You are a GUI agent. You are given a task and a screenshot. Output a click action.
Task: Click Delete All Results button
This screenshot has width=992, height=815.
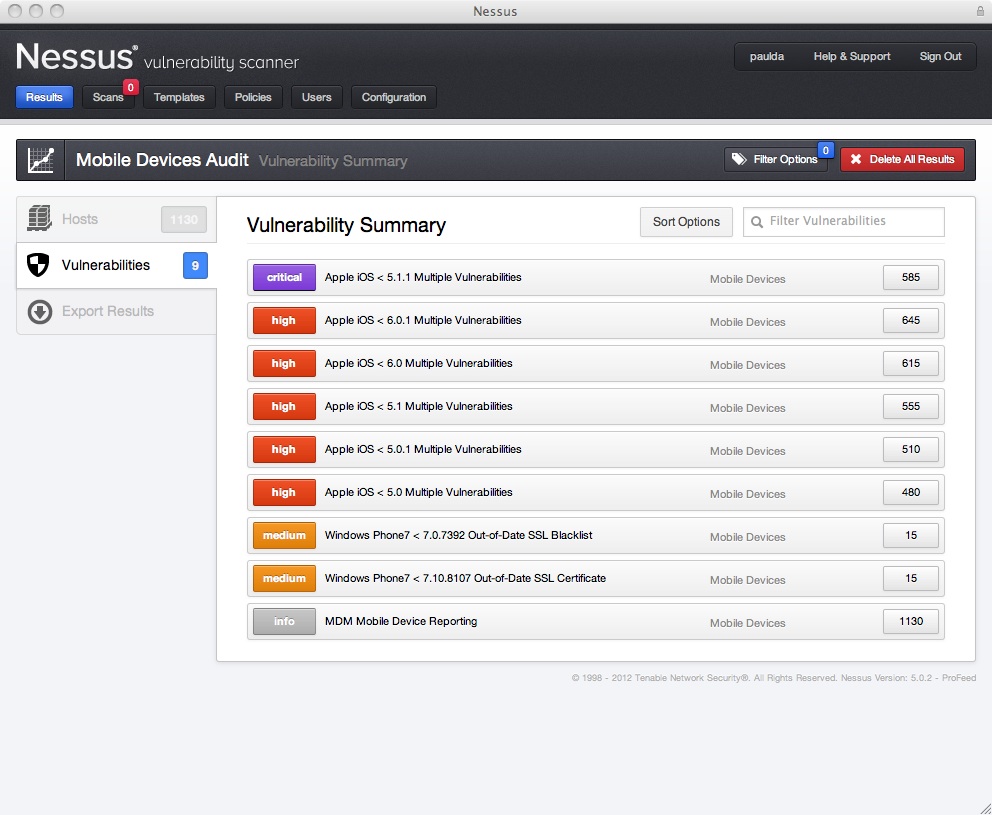[x=902, y=159]
